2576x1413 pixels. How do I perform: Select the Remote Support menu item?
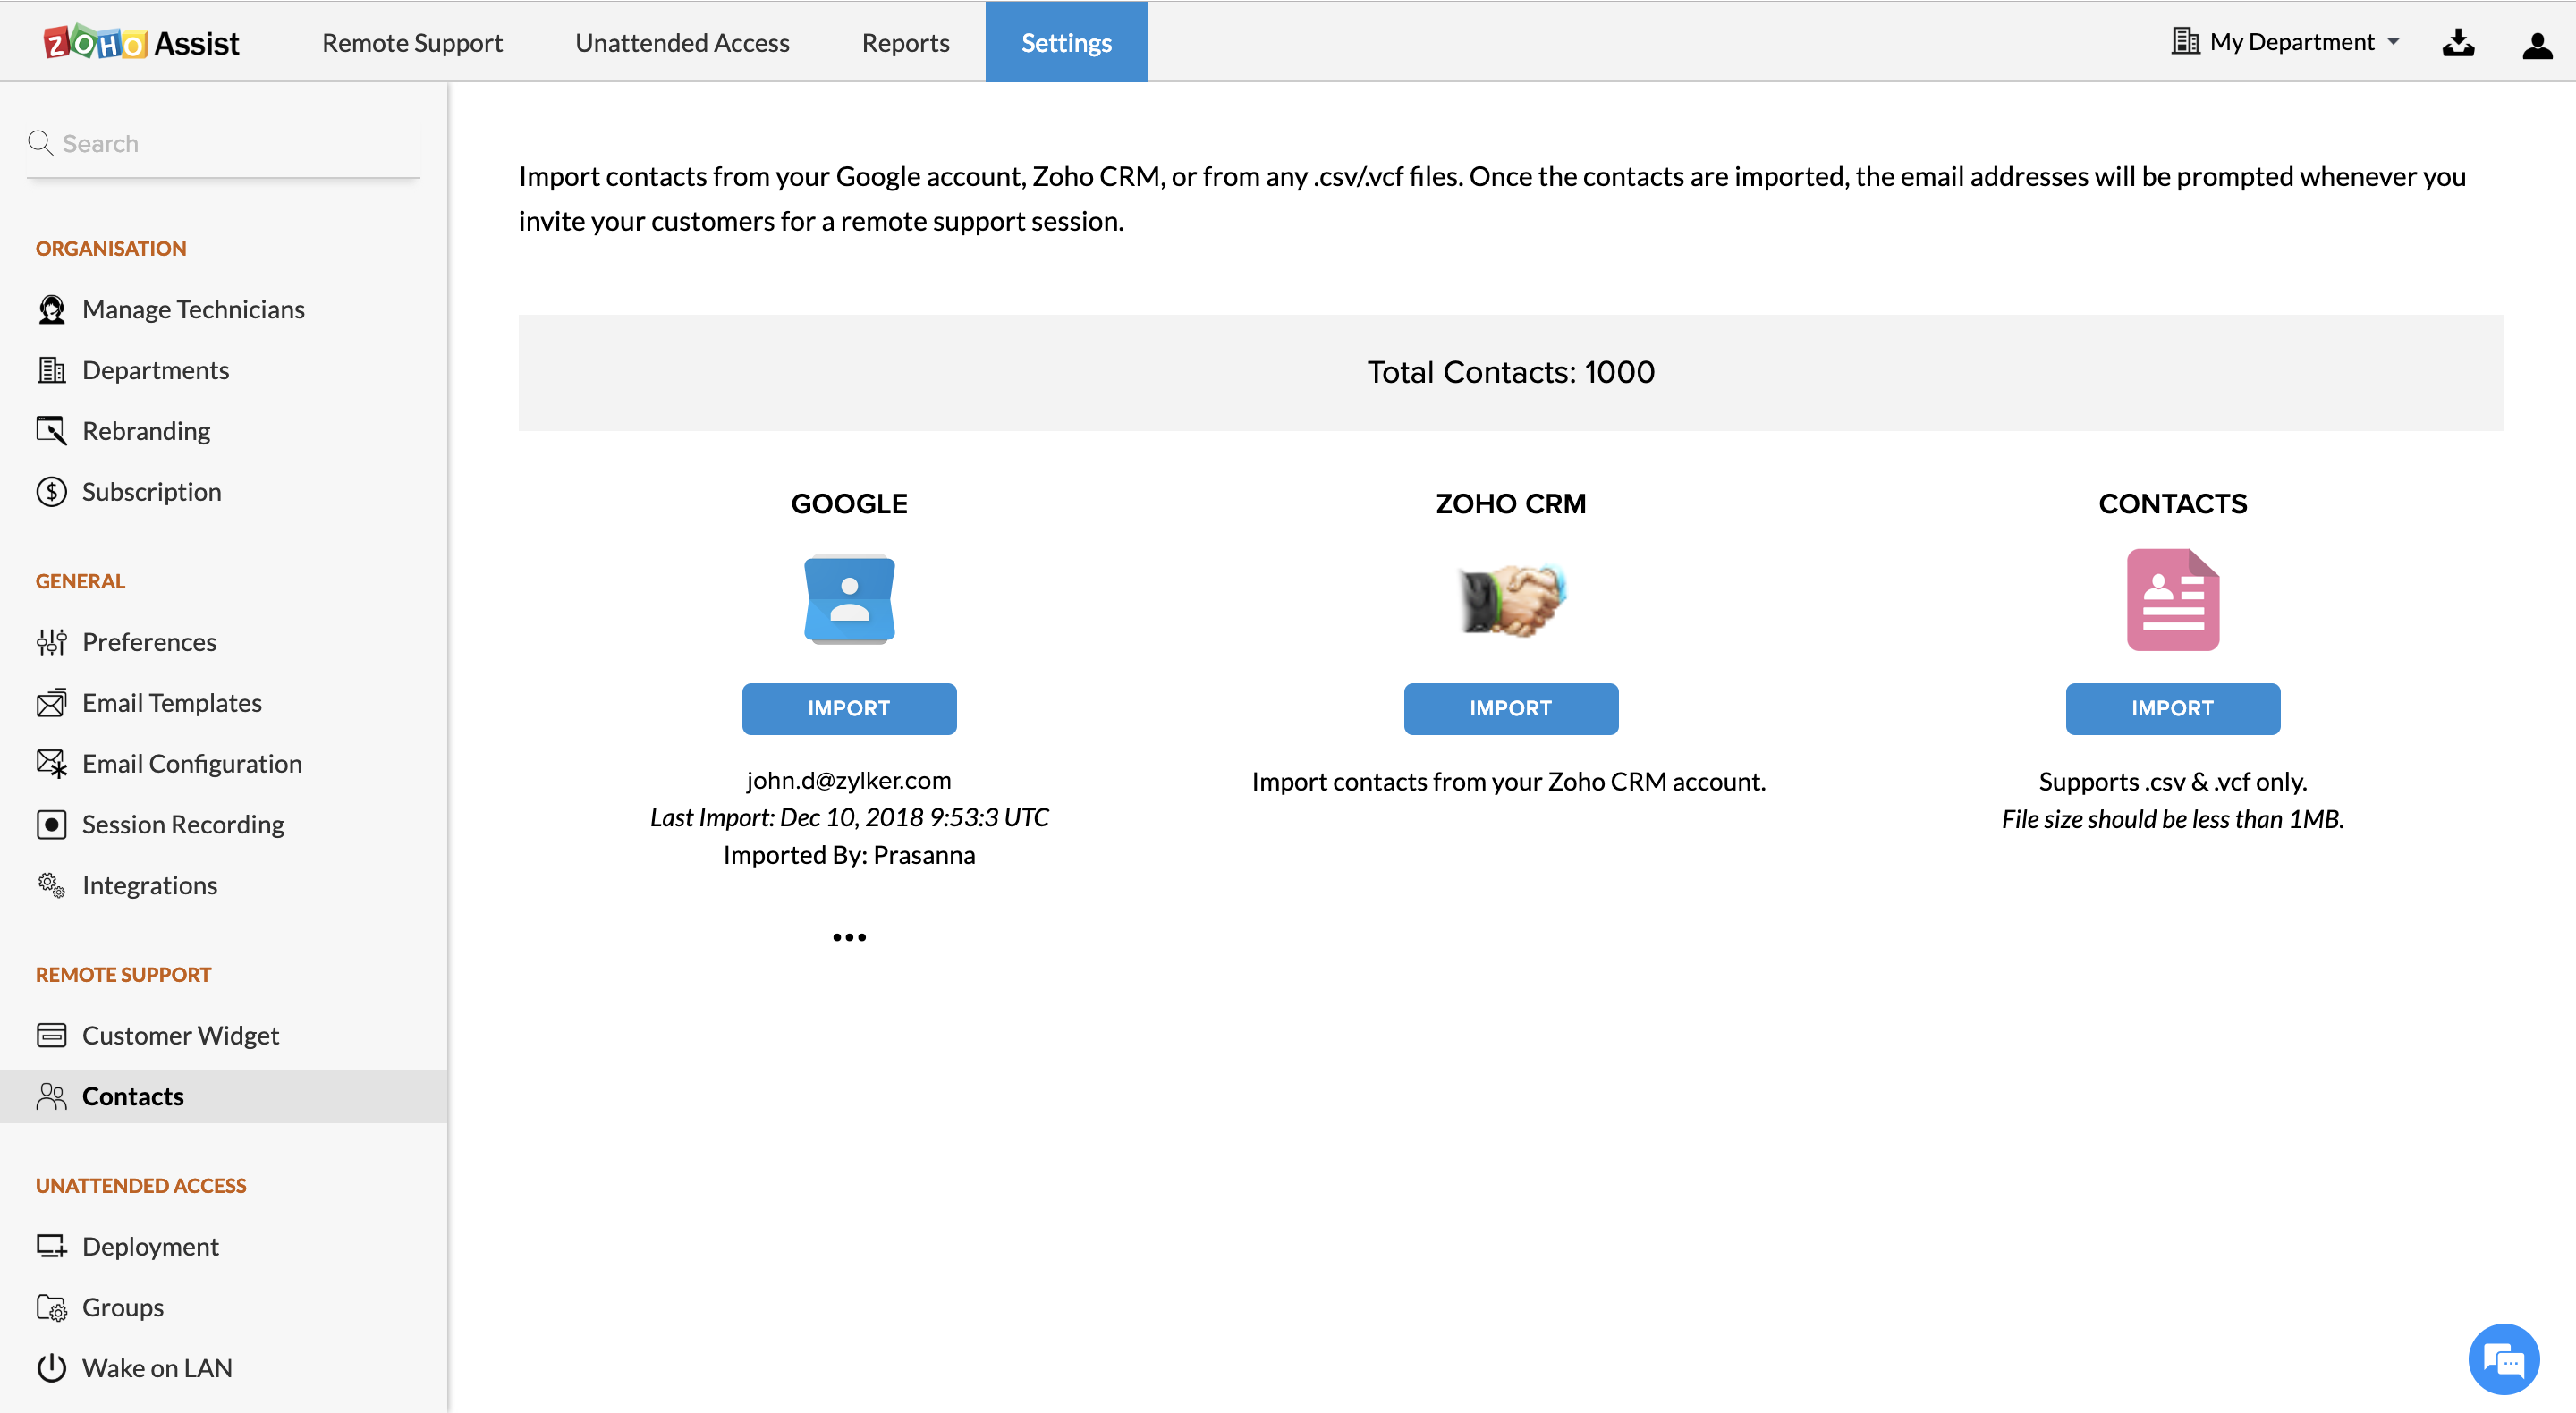pos(412,44)
